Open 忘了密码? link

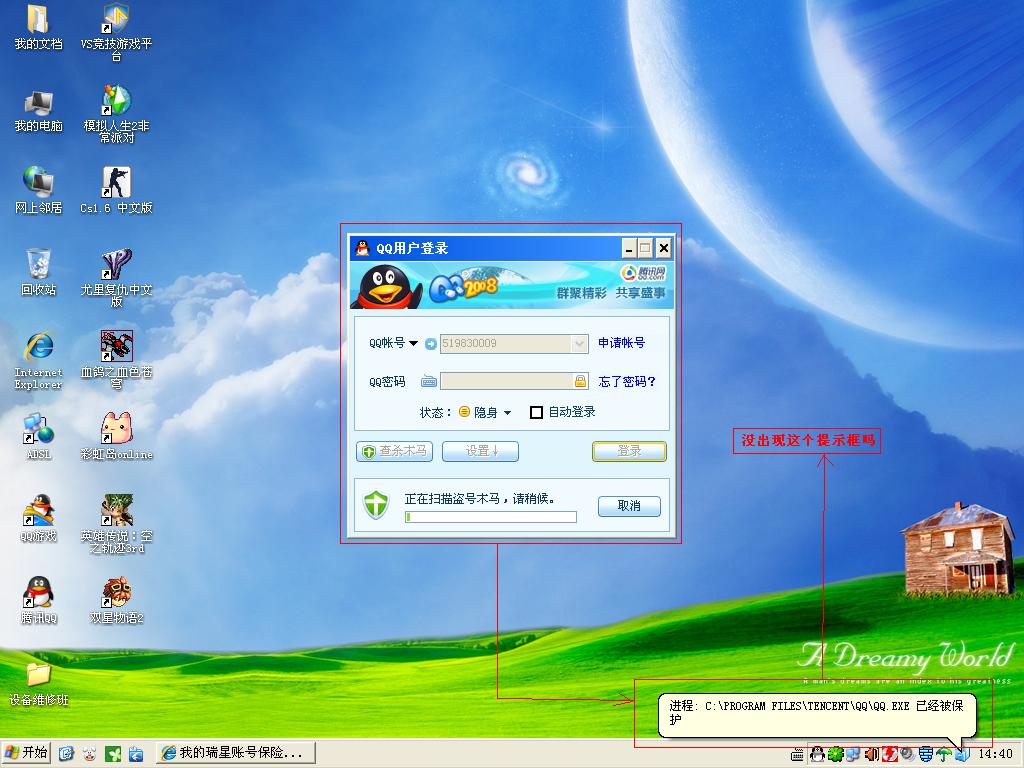tap(627, 381)
